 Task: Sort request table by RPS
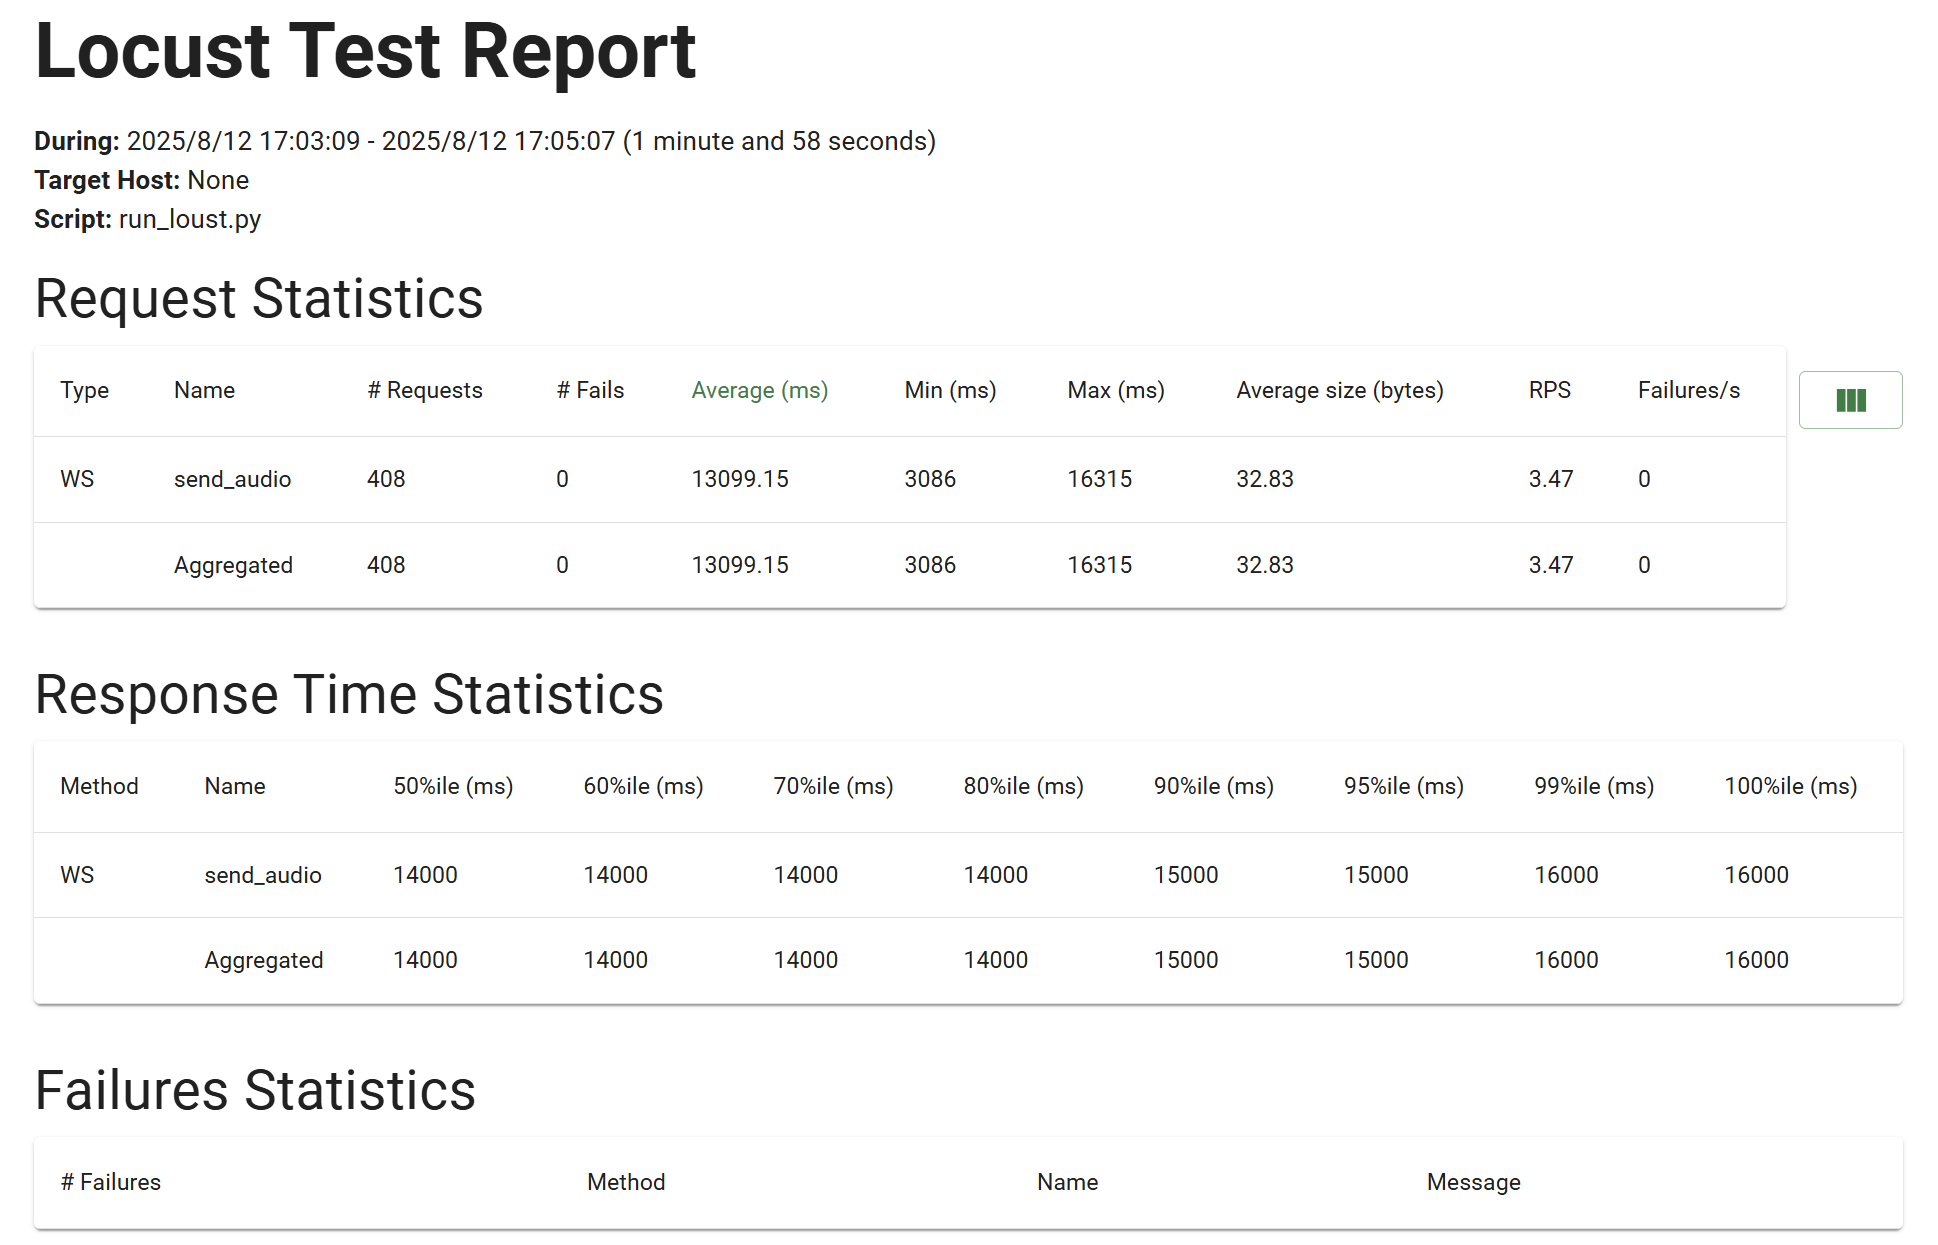pyautogui.click(x=1549, y=390)
